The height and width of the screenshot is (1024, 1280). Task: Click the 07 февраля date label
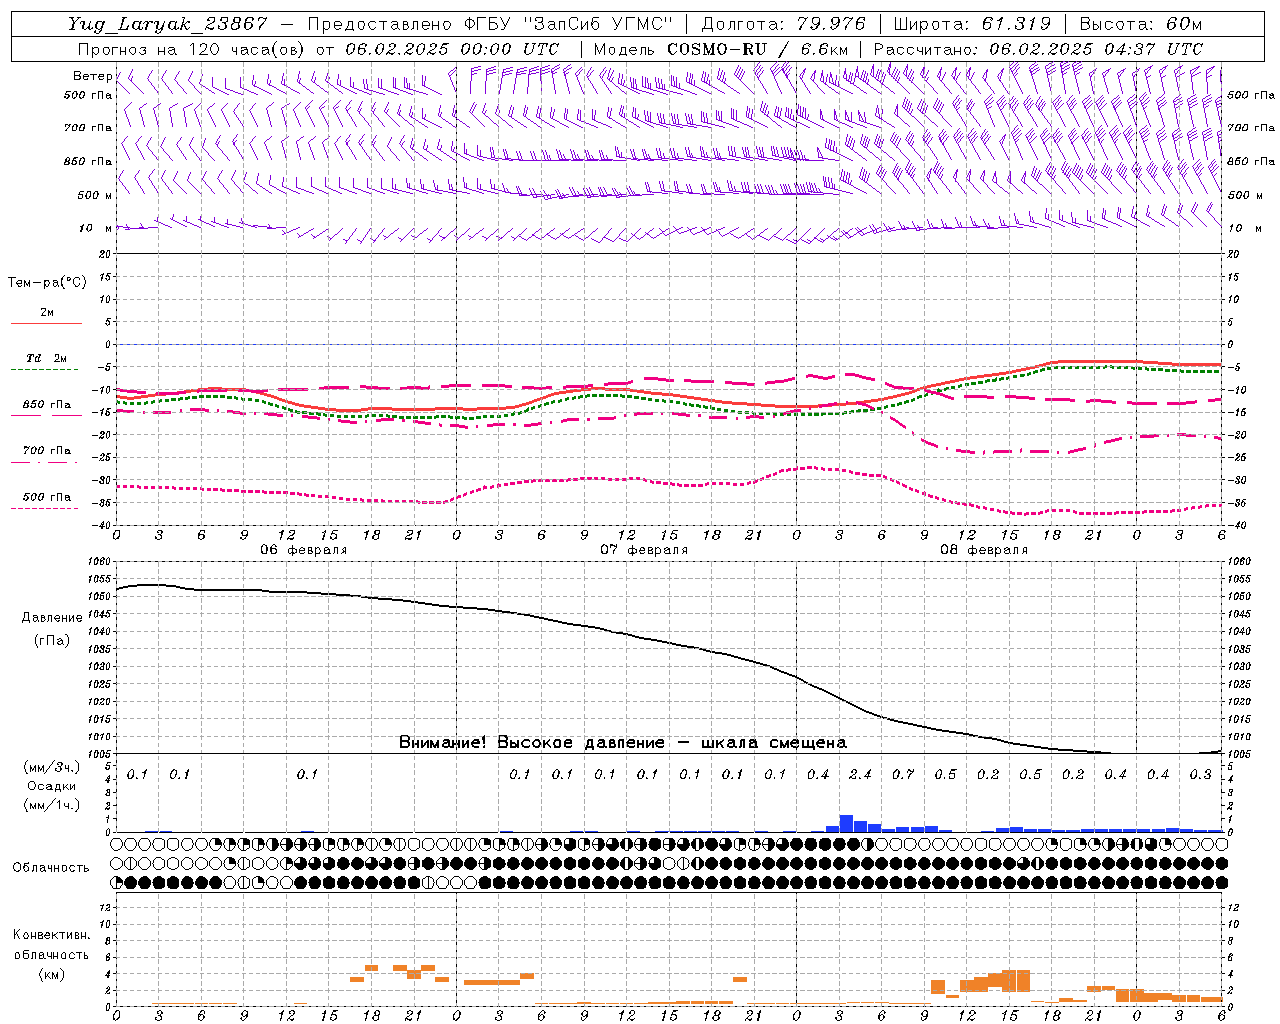point(644,550)
